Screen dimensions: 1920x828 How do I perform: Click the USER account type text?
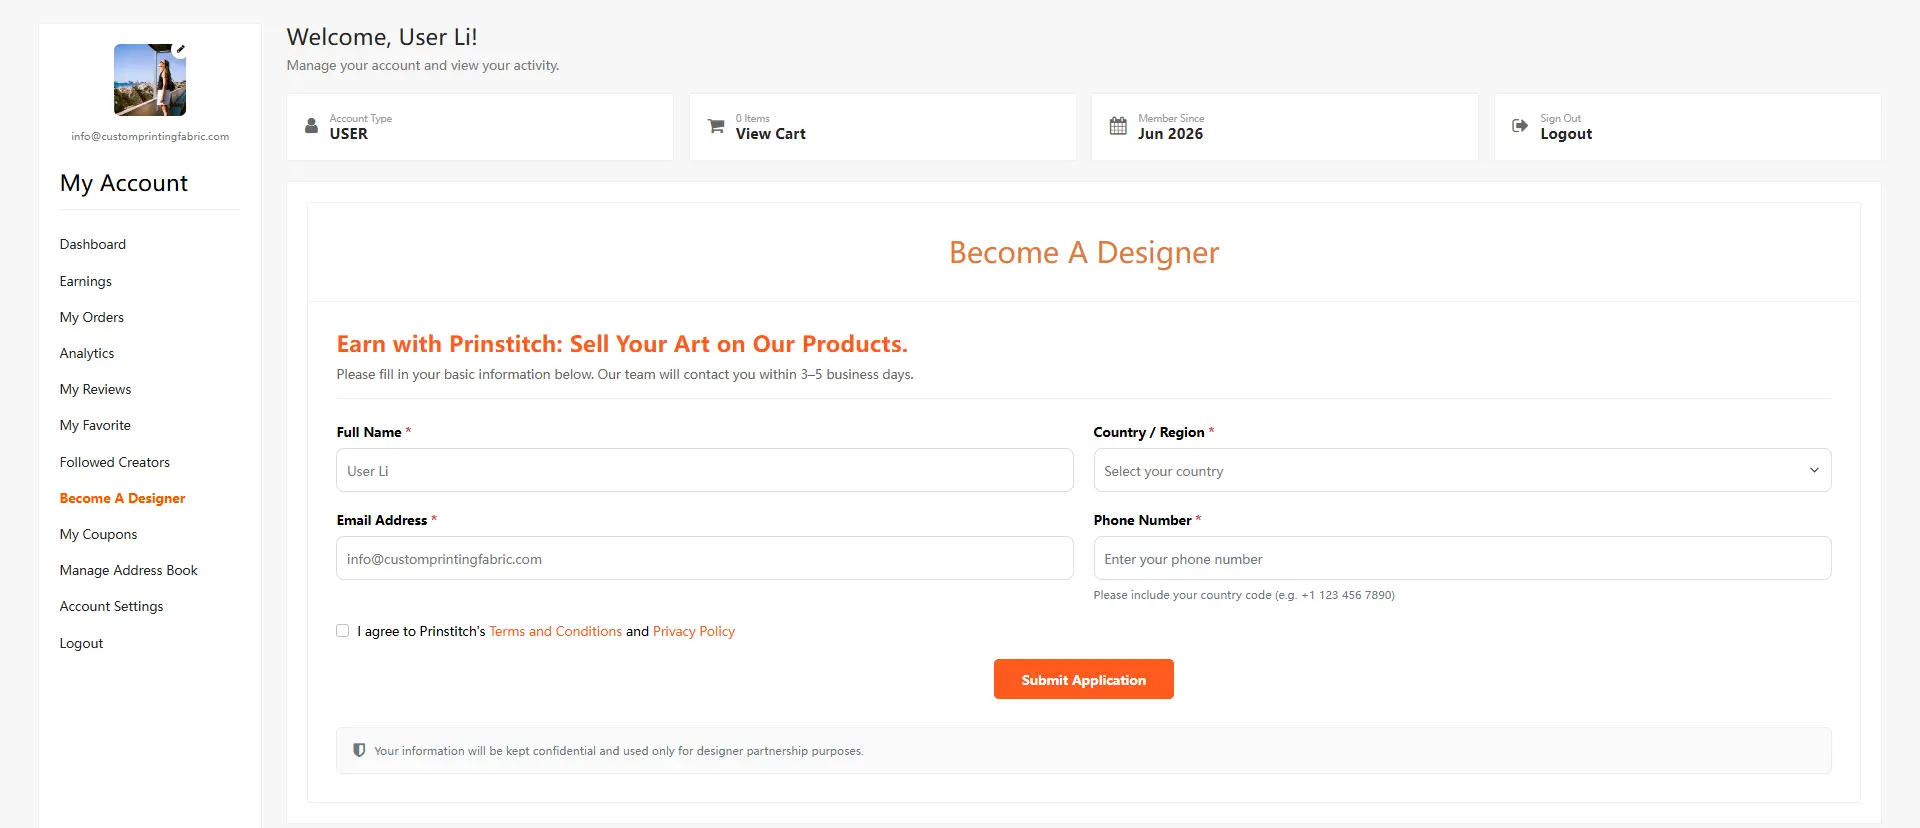coord(349,134)
